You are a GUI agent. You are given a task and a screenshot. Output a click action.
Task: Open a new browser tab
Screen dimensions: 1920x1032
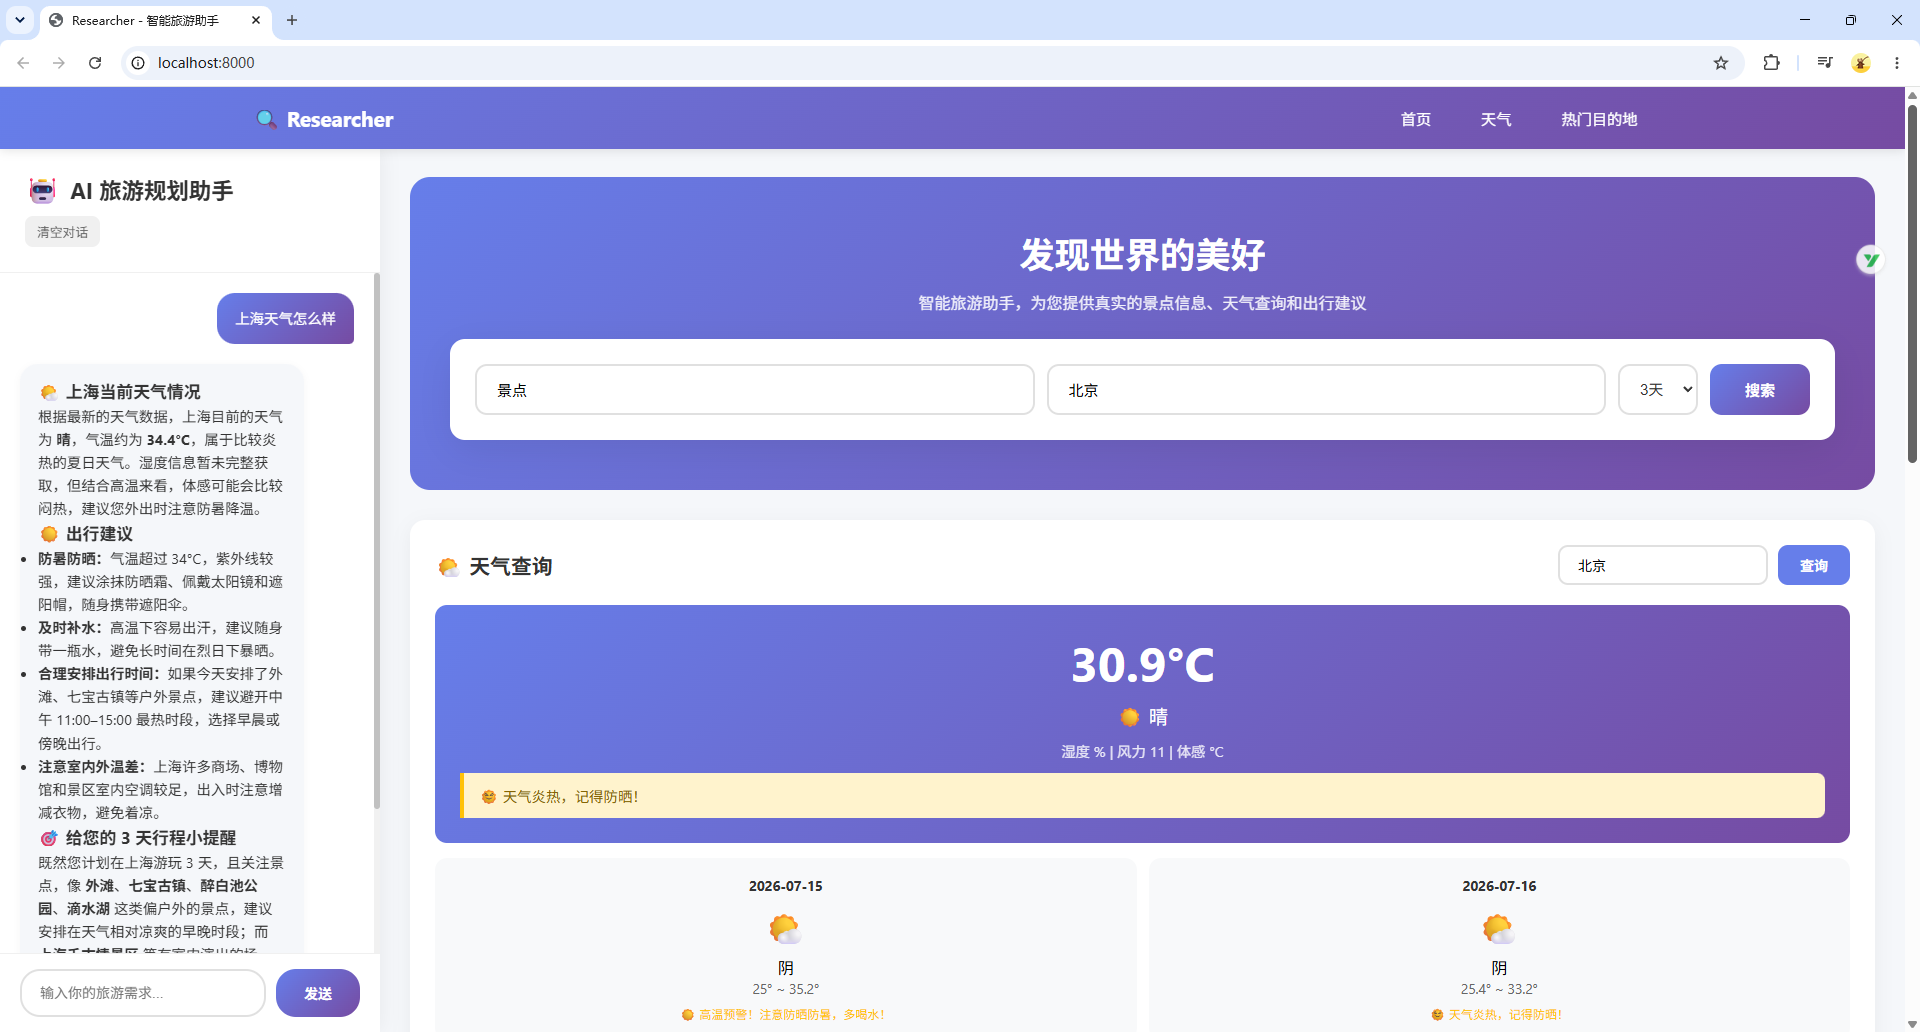(292, 20)
